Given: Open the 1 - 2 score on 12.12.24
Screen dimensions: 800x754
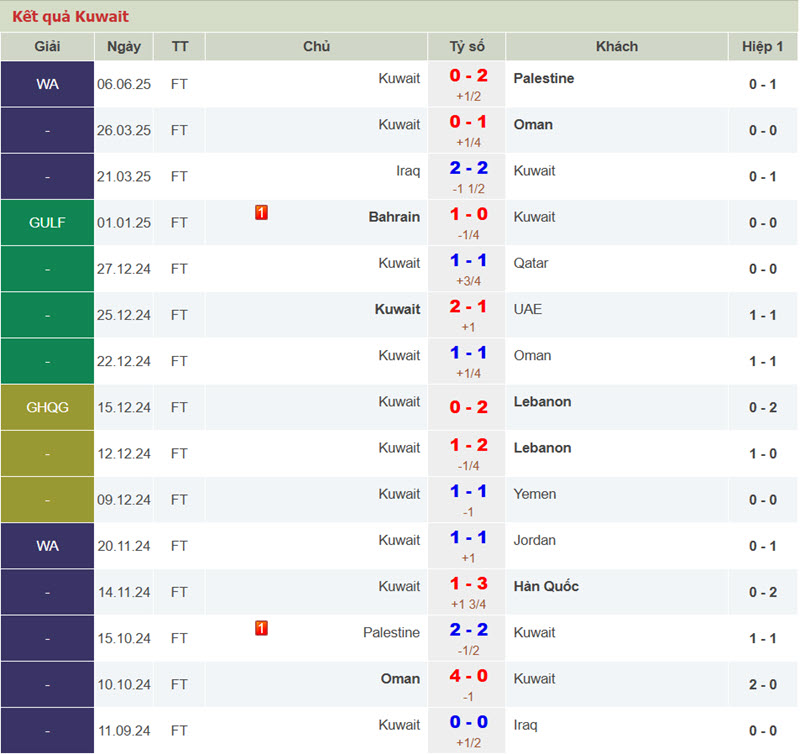Looking at the screenshot, I should pos(468,445).
